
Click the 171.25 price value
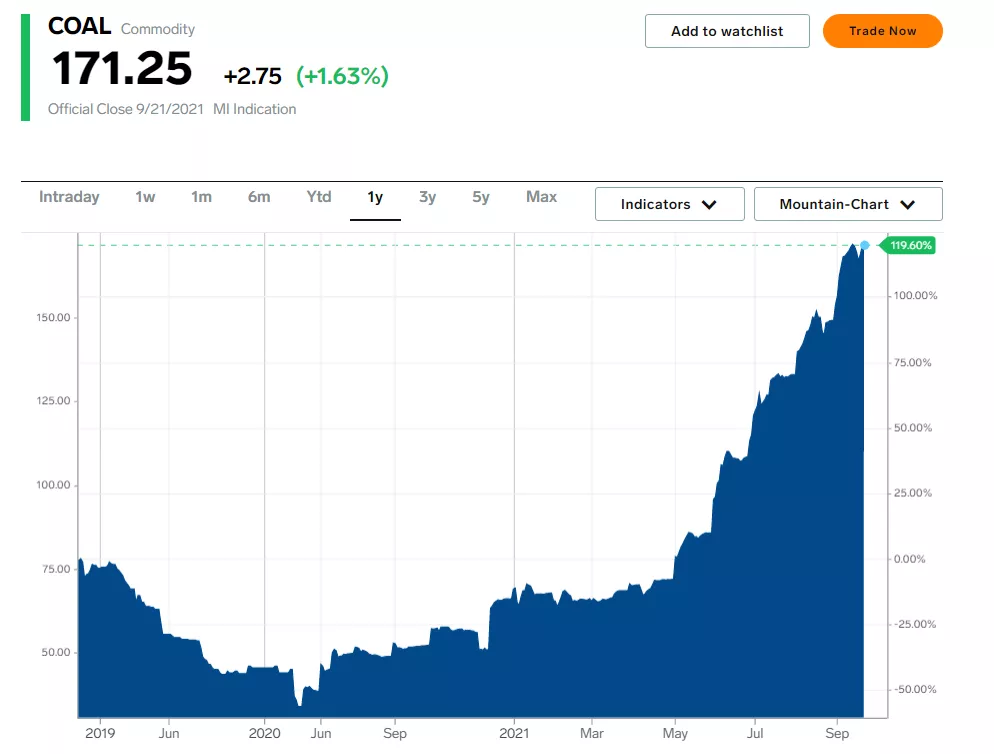(122, 68)
